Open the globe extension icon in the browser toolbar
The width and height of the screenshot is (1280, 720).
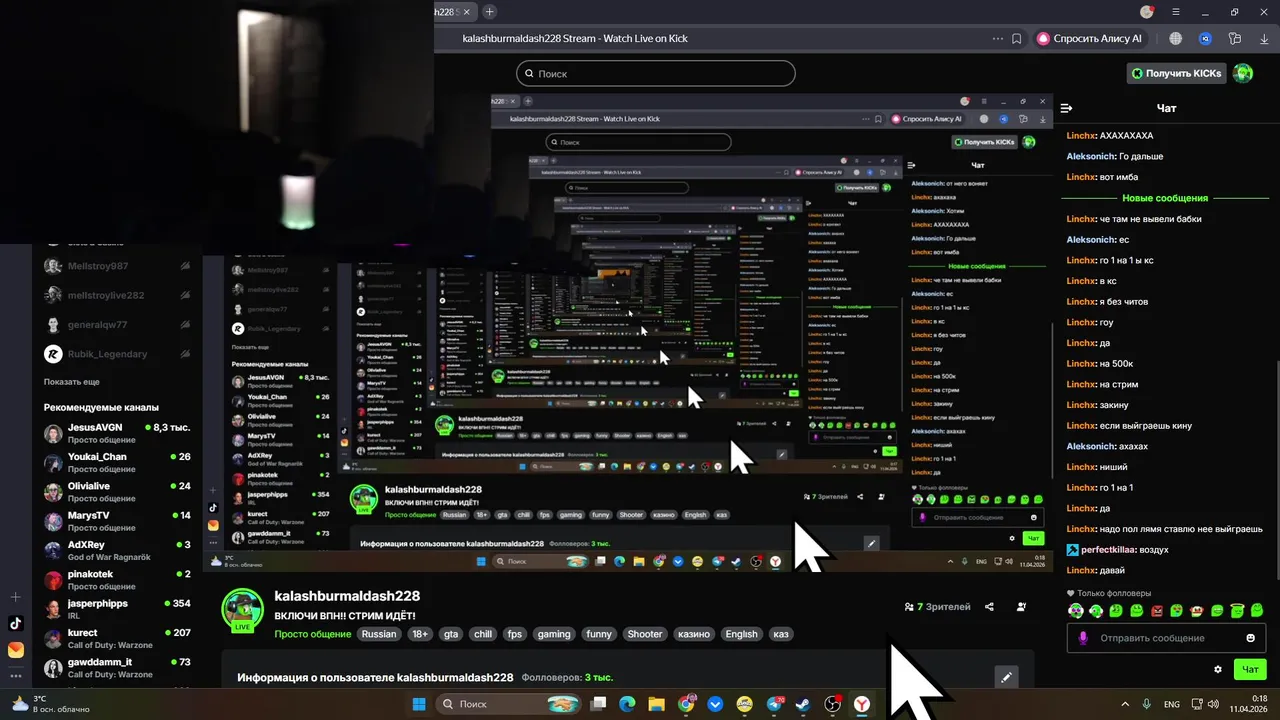pyautogui.click(x=1176, y=39)
